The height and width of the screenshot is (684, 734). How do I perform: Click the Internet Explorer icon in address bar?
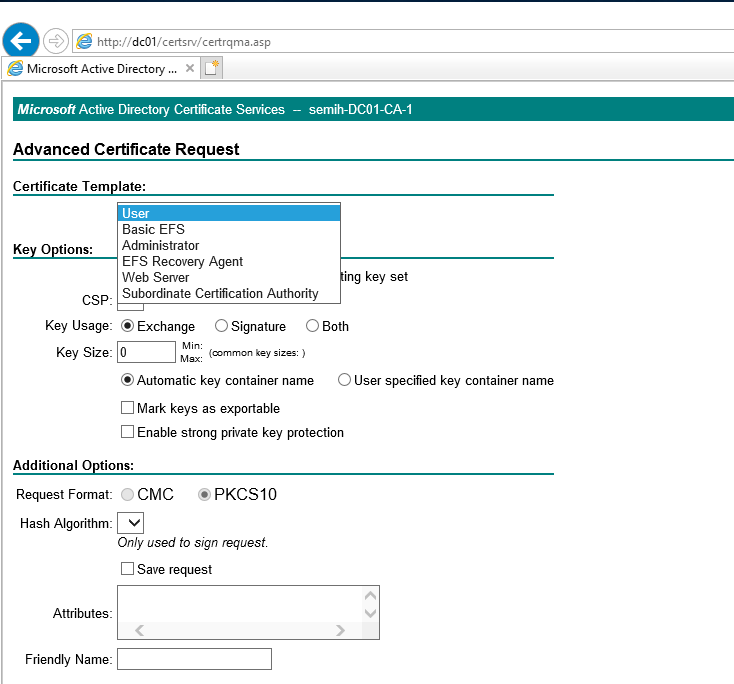(84, 42)
